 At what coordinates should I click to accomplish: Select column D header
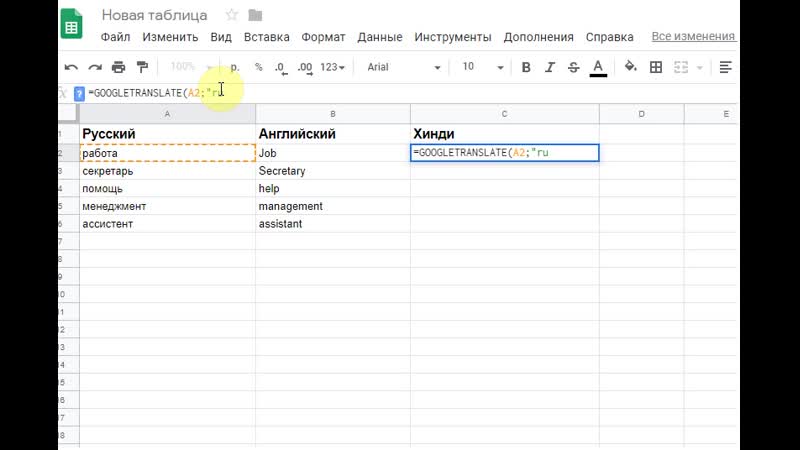pos(642,114)
